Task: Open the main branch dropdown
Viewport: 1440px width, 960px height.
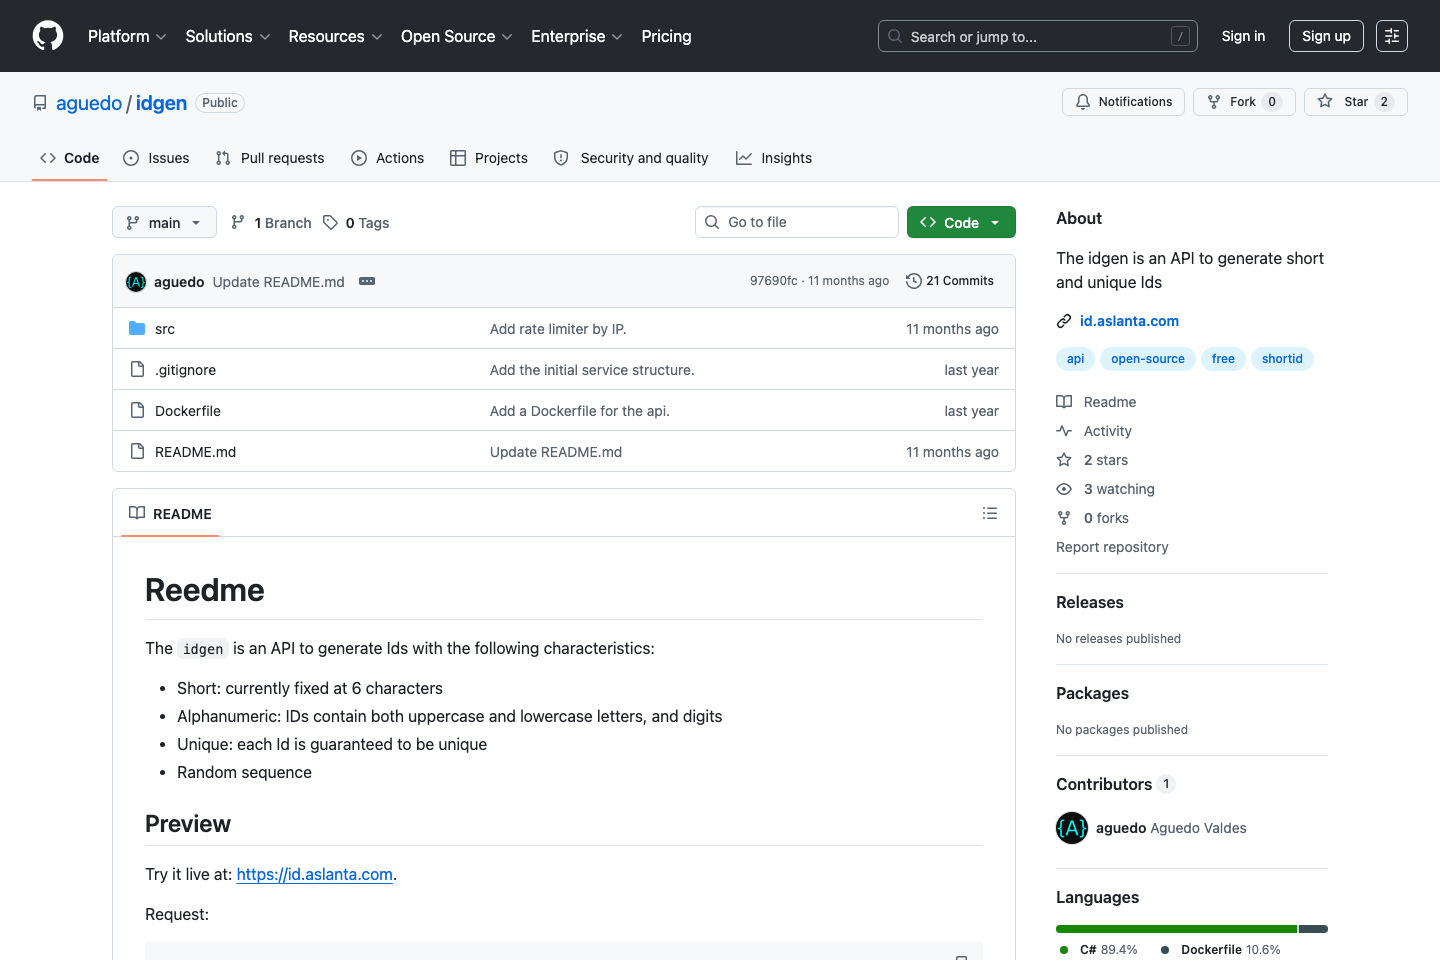Action: 163,221
